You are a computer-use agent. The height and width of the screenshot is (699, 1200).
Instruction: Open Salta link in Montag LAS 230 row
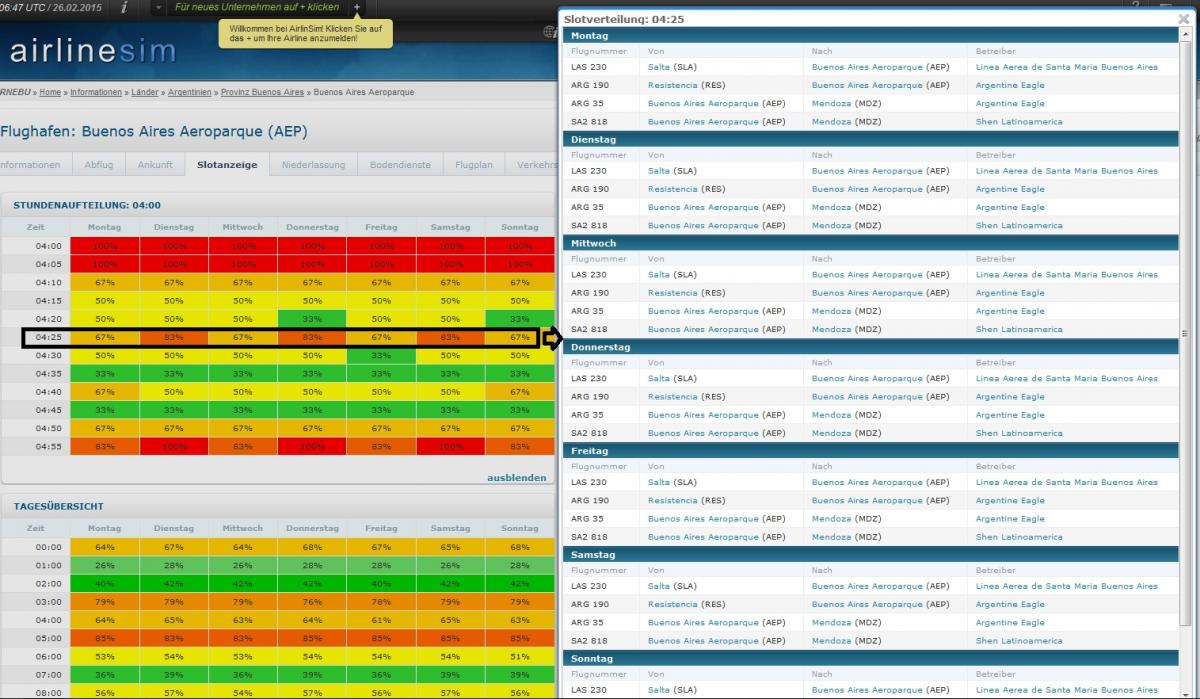point(659,67)
